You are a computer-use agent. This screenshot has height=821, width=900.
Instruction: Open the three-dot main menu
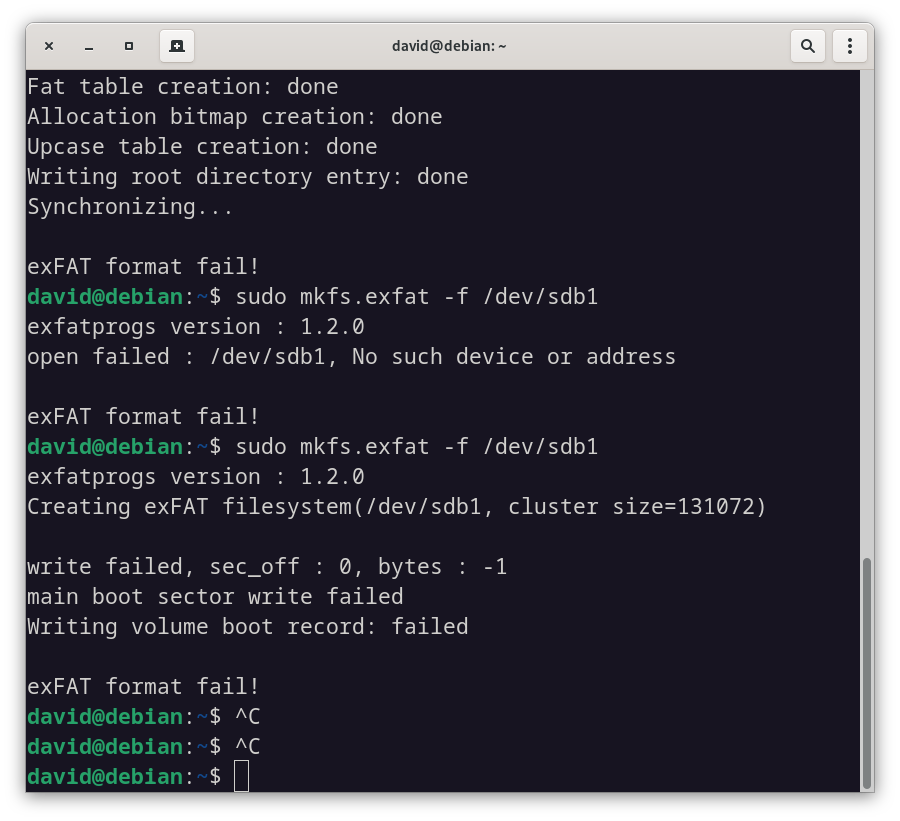[x=849, y=46]
